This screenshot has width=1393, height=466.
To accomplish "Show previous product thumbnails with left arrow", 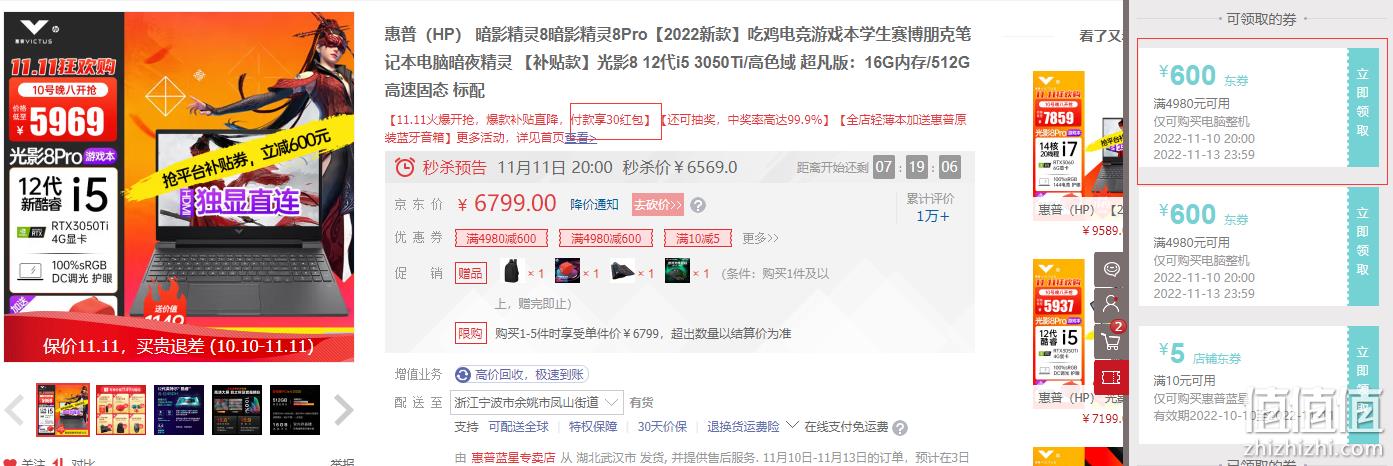I will [15, 409].
